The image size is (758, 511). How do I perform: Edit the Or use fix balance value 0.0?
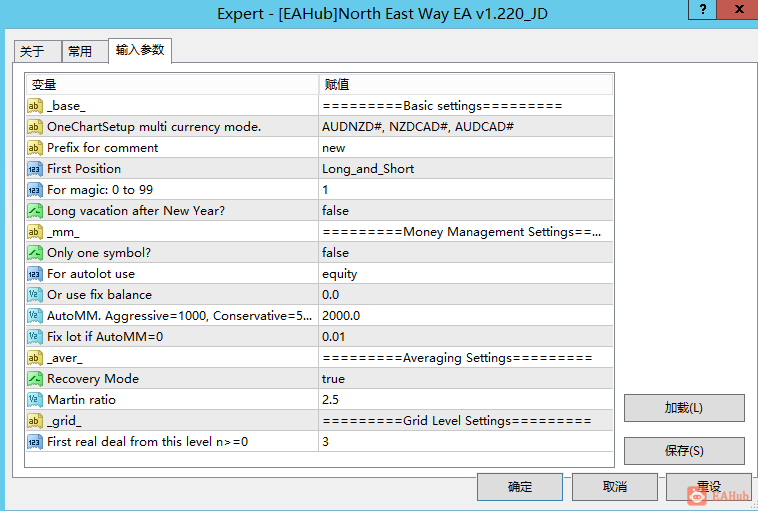coord(466,295)
